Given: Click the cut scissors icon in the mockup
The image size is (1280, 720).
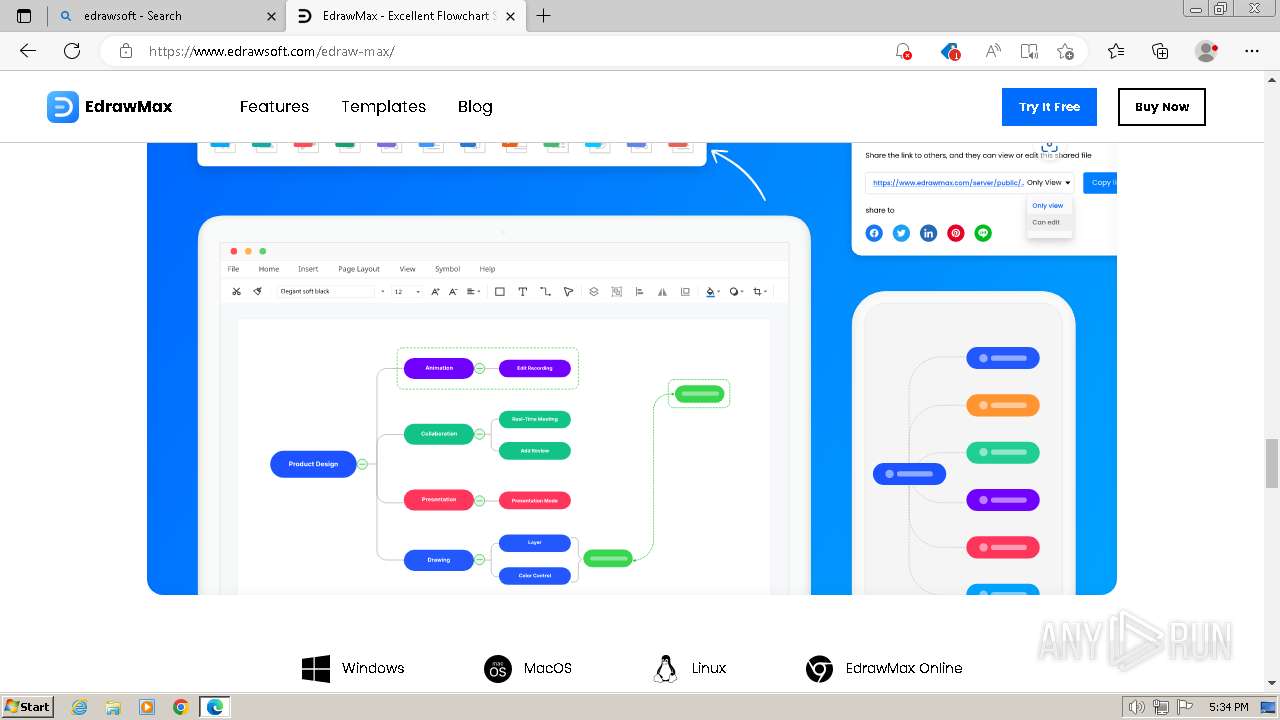Looking at the screenshot, I should 236,292.
